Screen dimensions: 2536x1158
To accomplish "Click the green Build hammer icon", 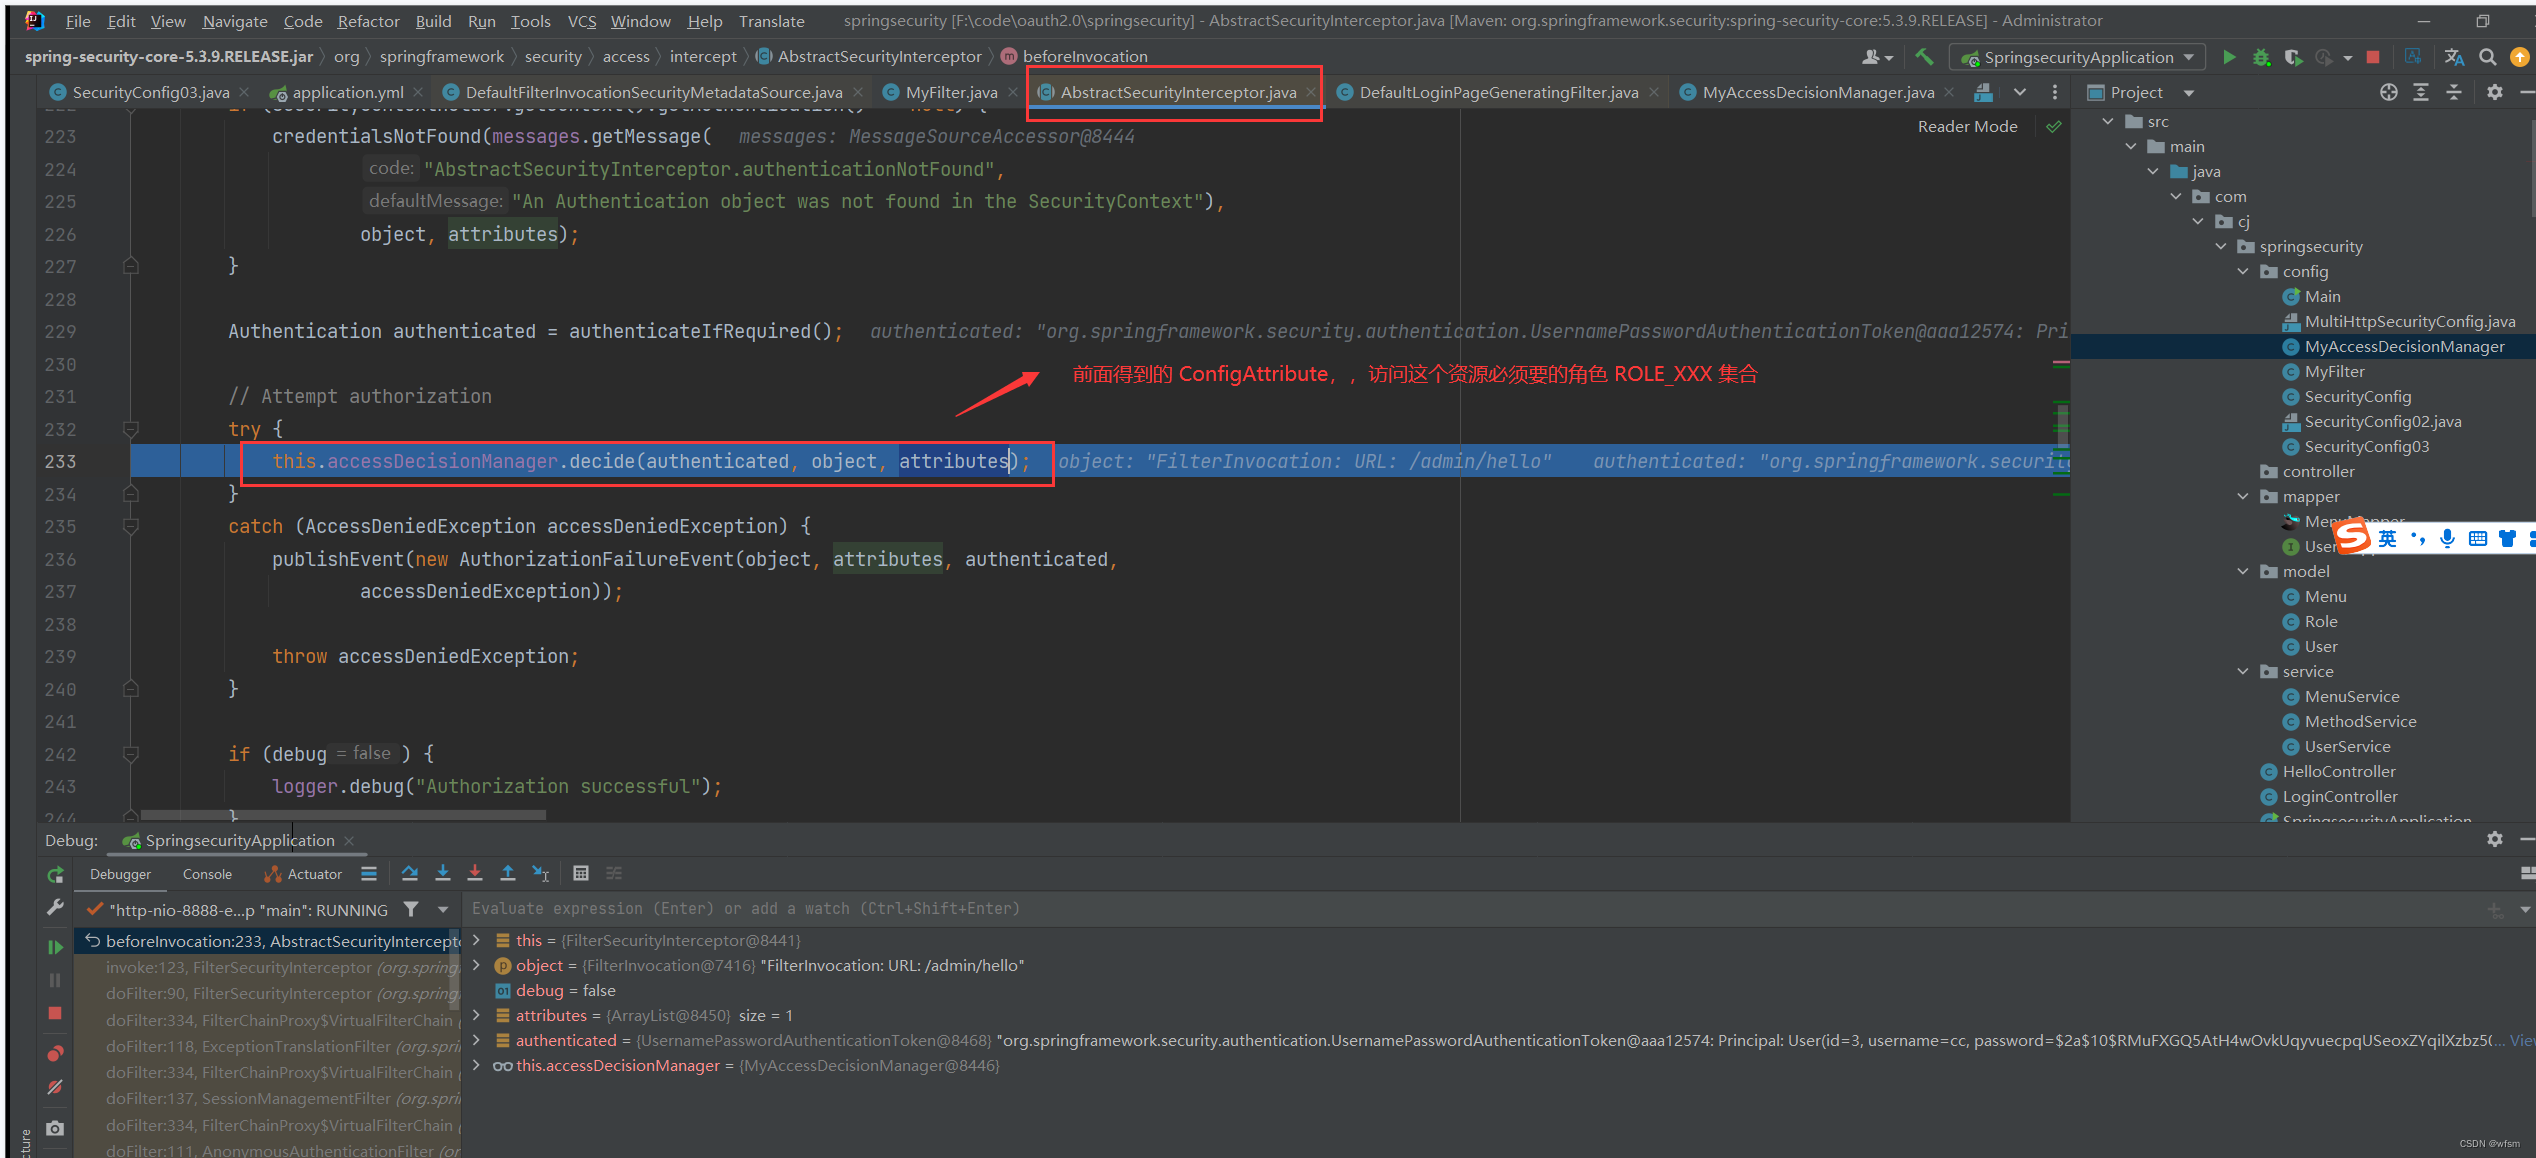I will click(1924, 57).
